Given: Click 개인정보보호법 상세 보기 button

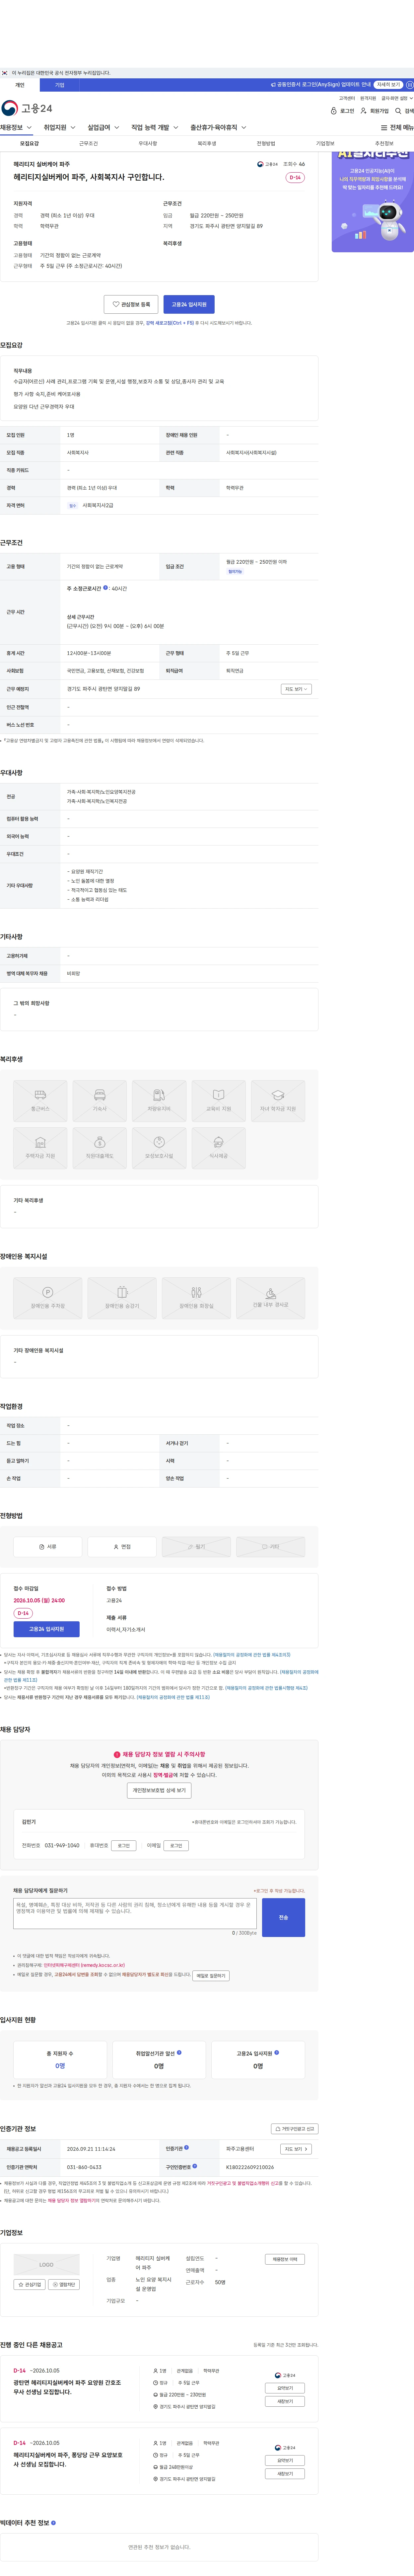Looking at the screenshot, I should tap(159, 1790).
